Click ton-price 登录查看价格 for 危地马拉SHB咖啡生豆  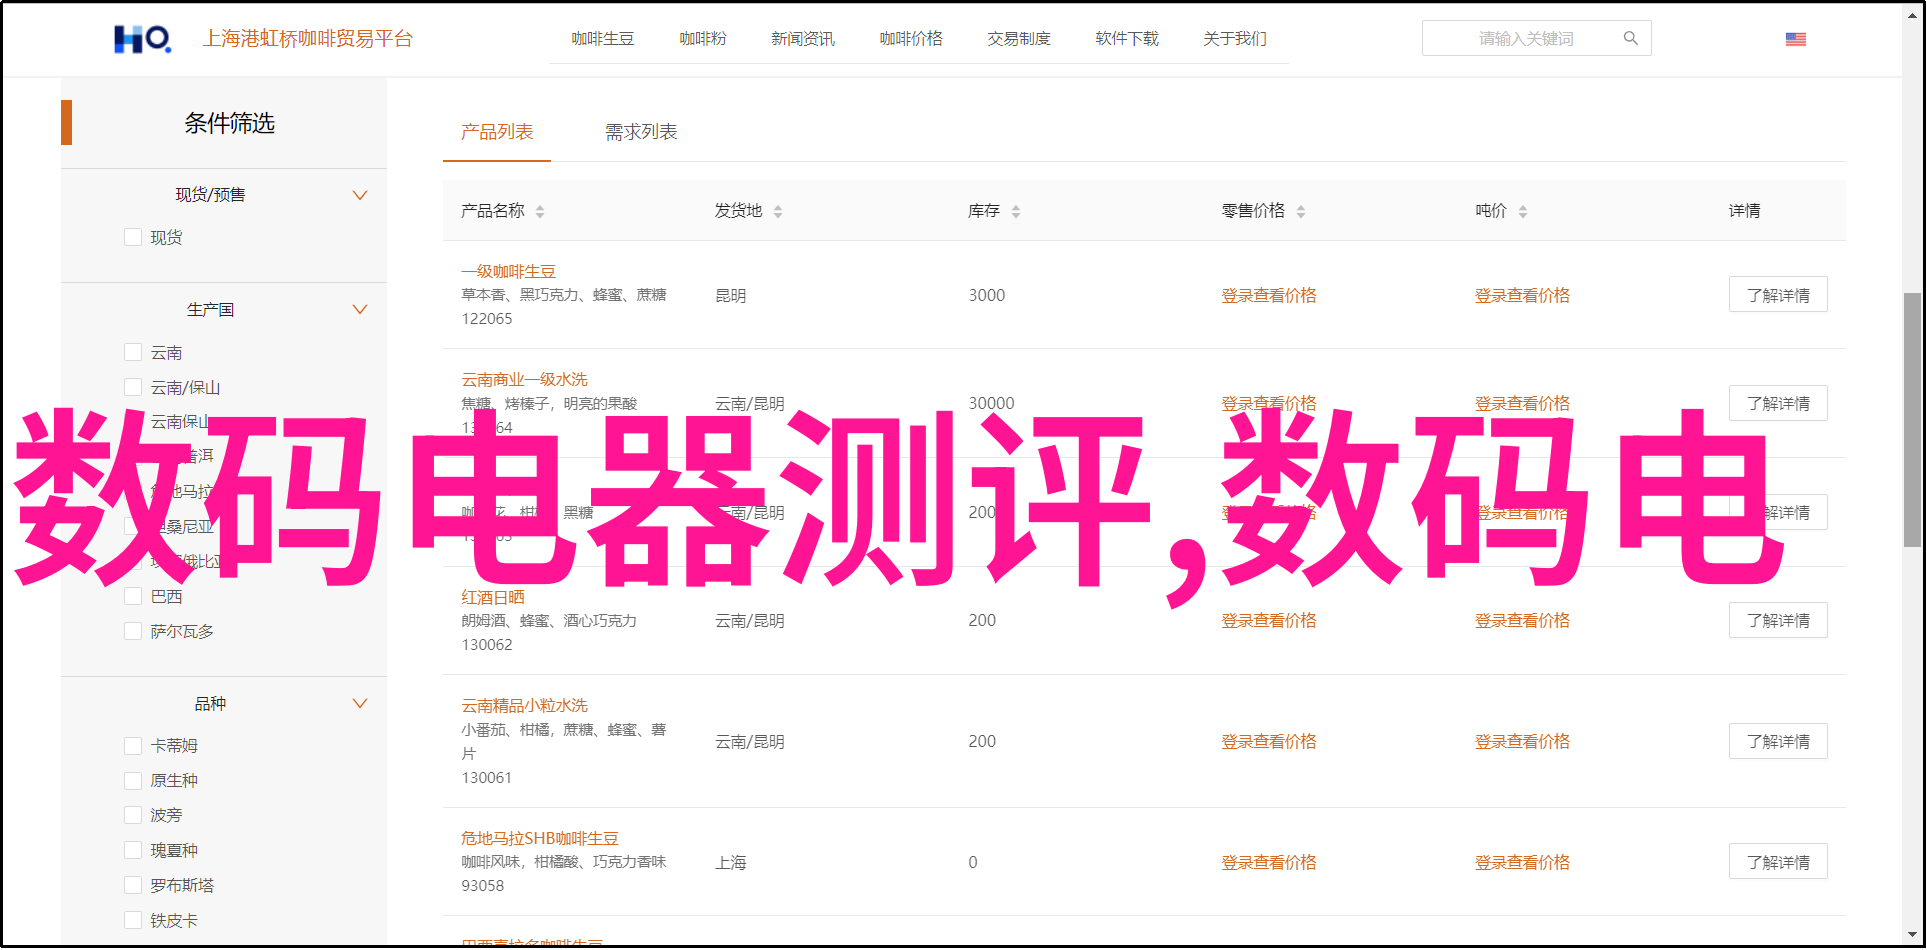(1522, 862)
